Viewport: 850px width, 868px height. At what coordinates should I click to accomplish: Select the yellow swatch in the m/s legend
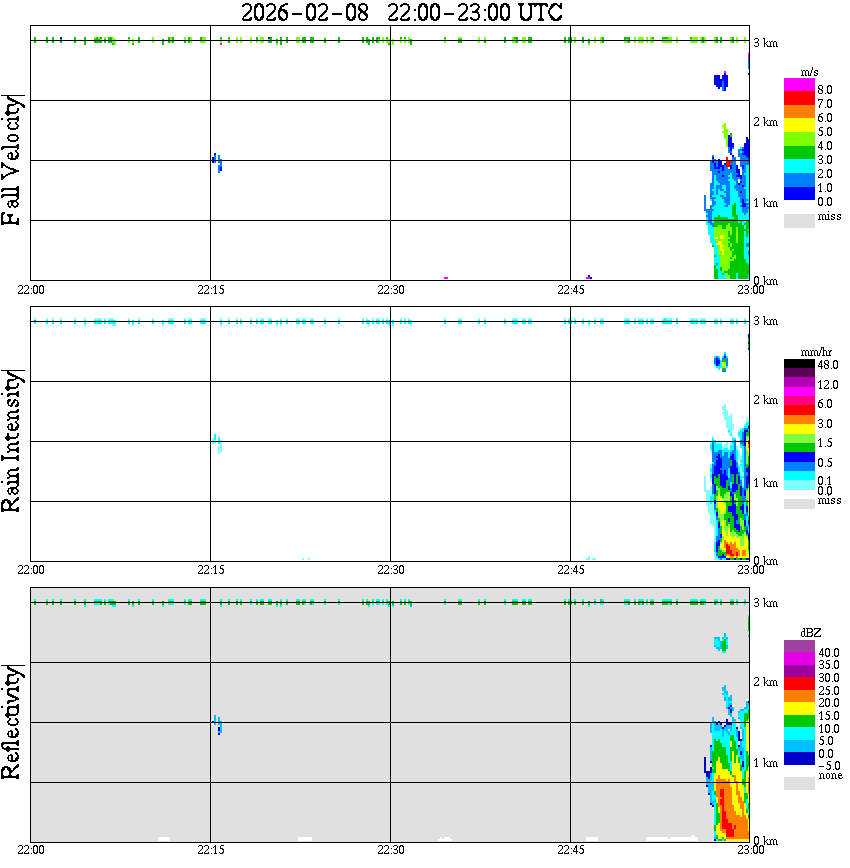(799, 126)
